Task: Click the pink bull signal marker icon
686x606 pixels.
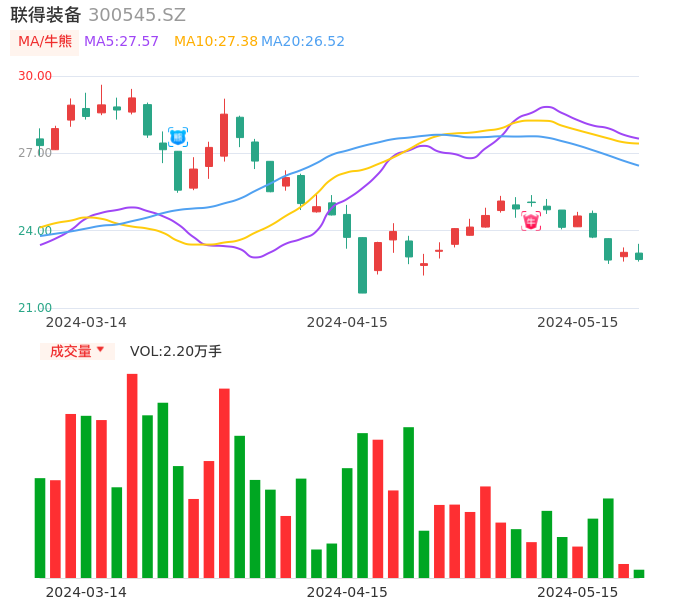Action: click(x=531, y=221)
